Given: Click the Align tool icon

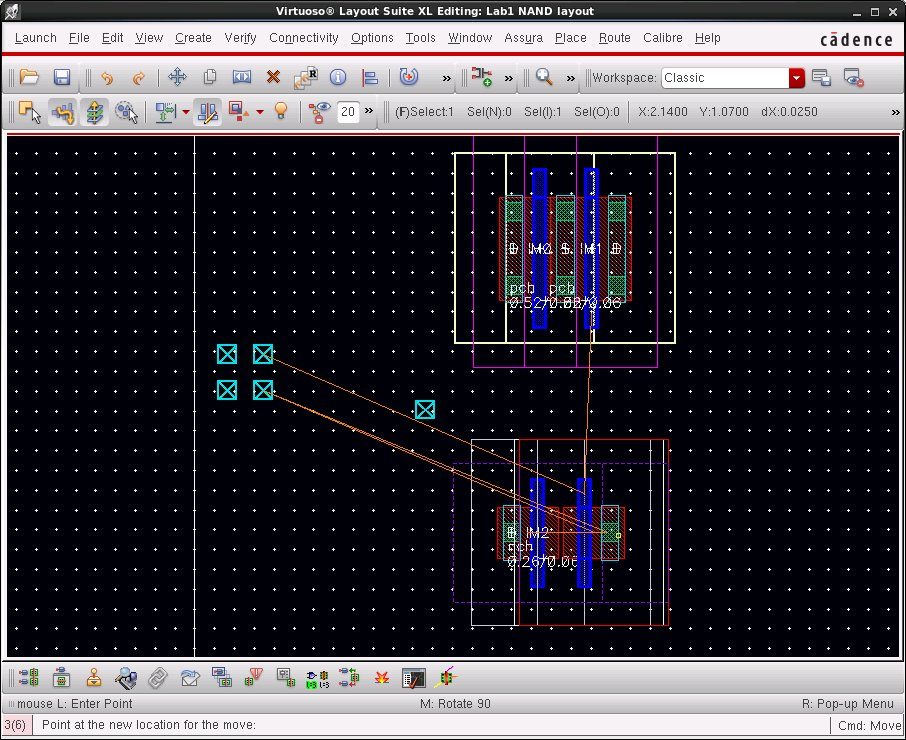Looking at the screenshot, I should tap(369, 77).
